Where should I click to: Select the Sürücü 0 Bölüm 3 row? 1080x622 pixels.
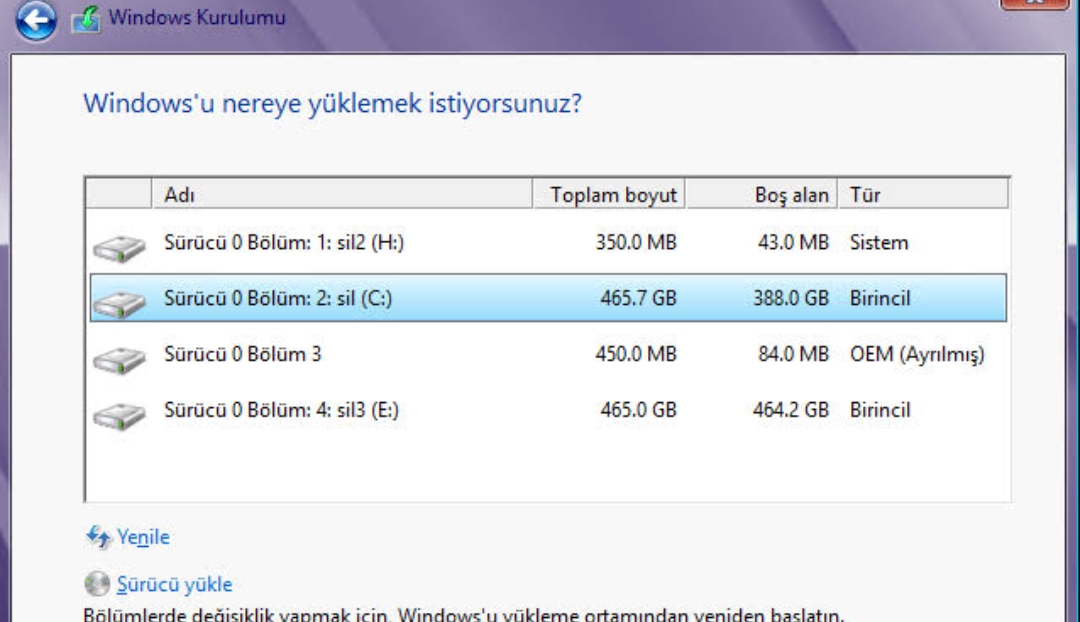[548, 354]
